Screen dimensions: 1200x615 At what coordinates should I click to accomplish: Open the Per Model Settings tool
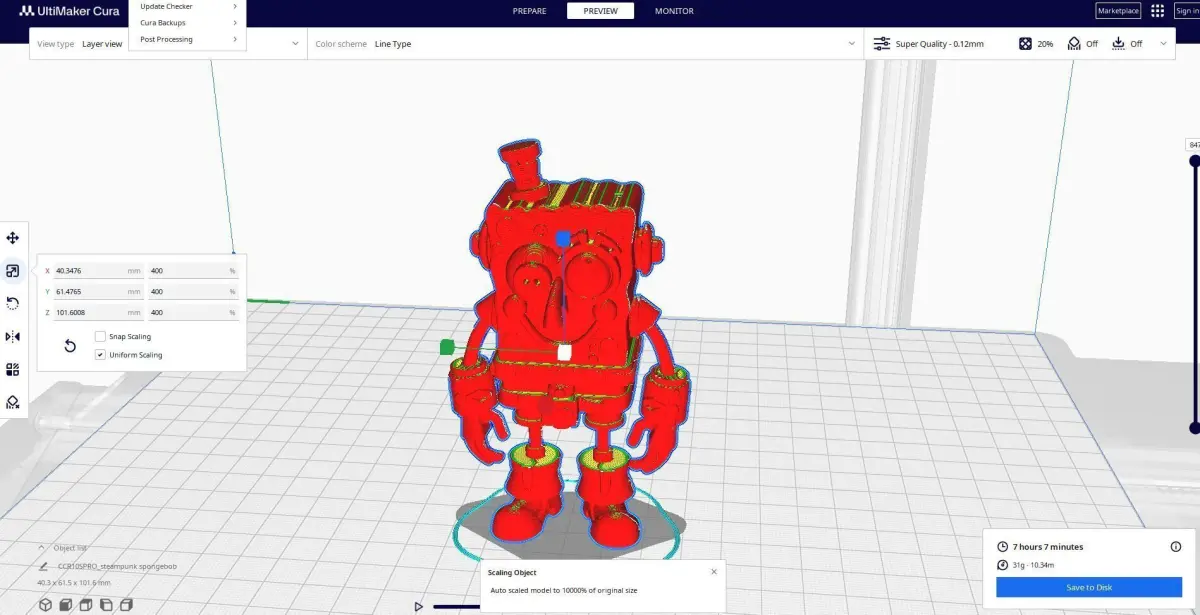tap(13, 369)
